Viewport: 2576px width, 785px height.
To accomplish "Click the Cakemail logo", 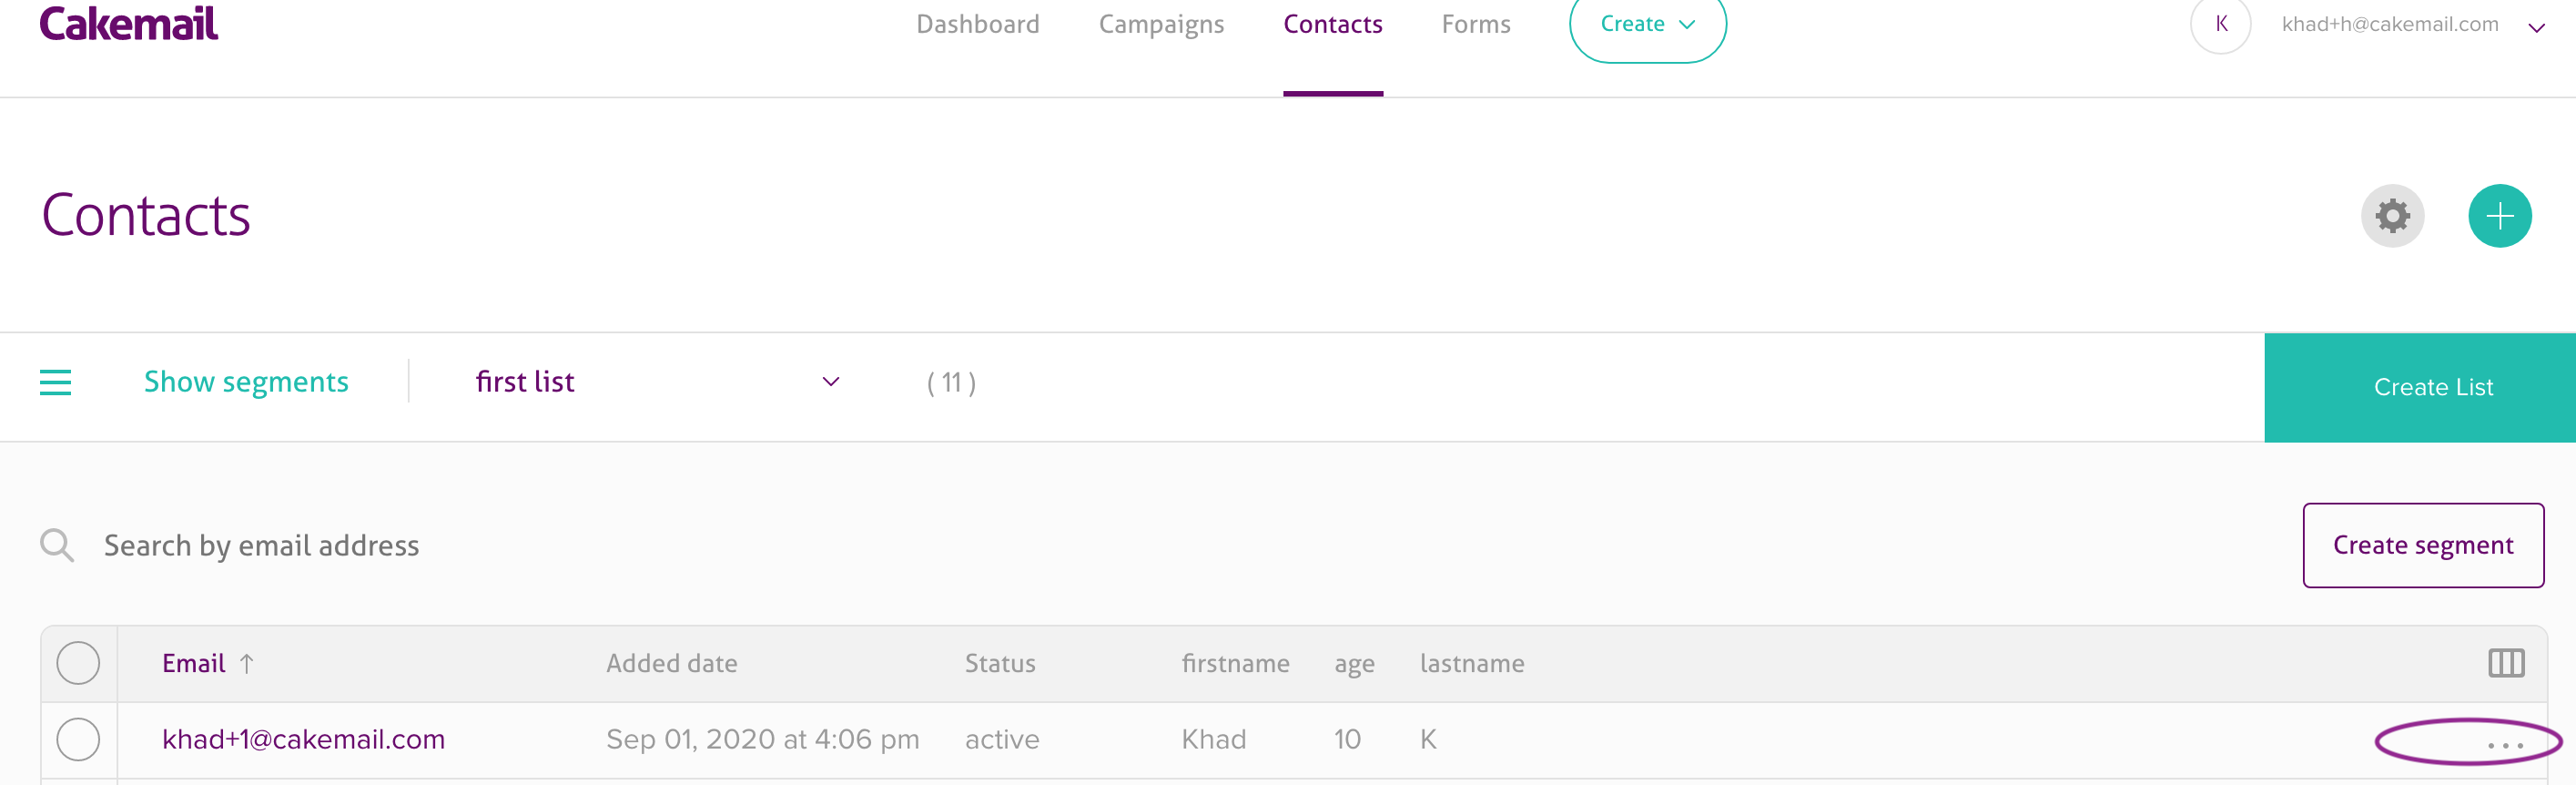I will point(129,24).
